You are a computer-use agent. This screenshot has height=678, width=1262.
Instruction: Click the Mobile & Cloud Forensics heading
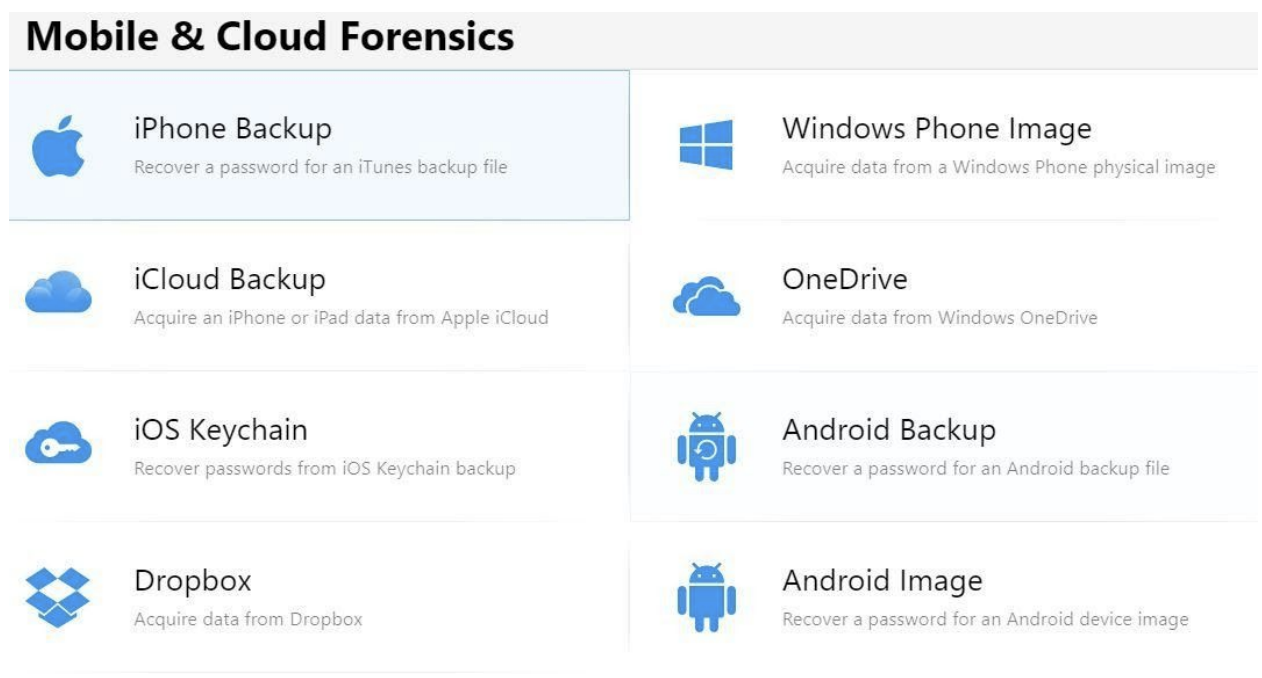[270, 38]
